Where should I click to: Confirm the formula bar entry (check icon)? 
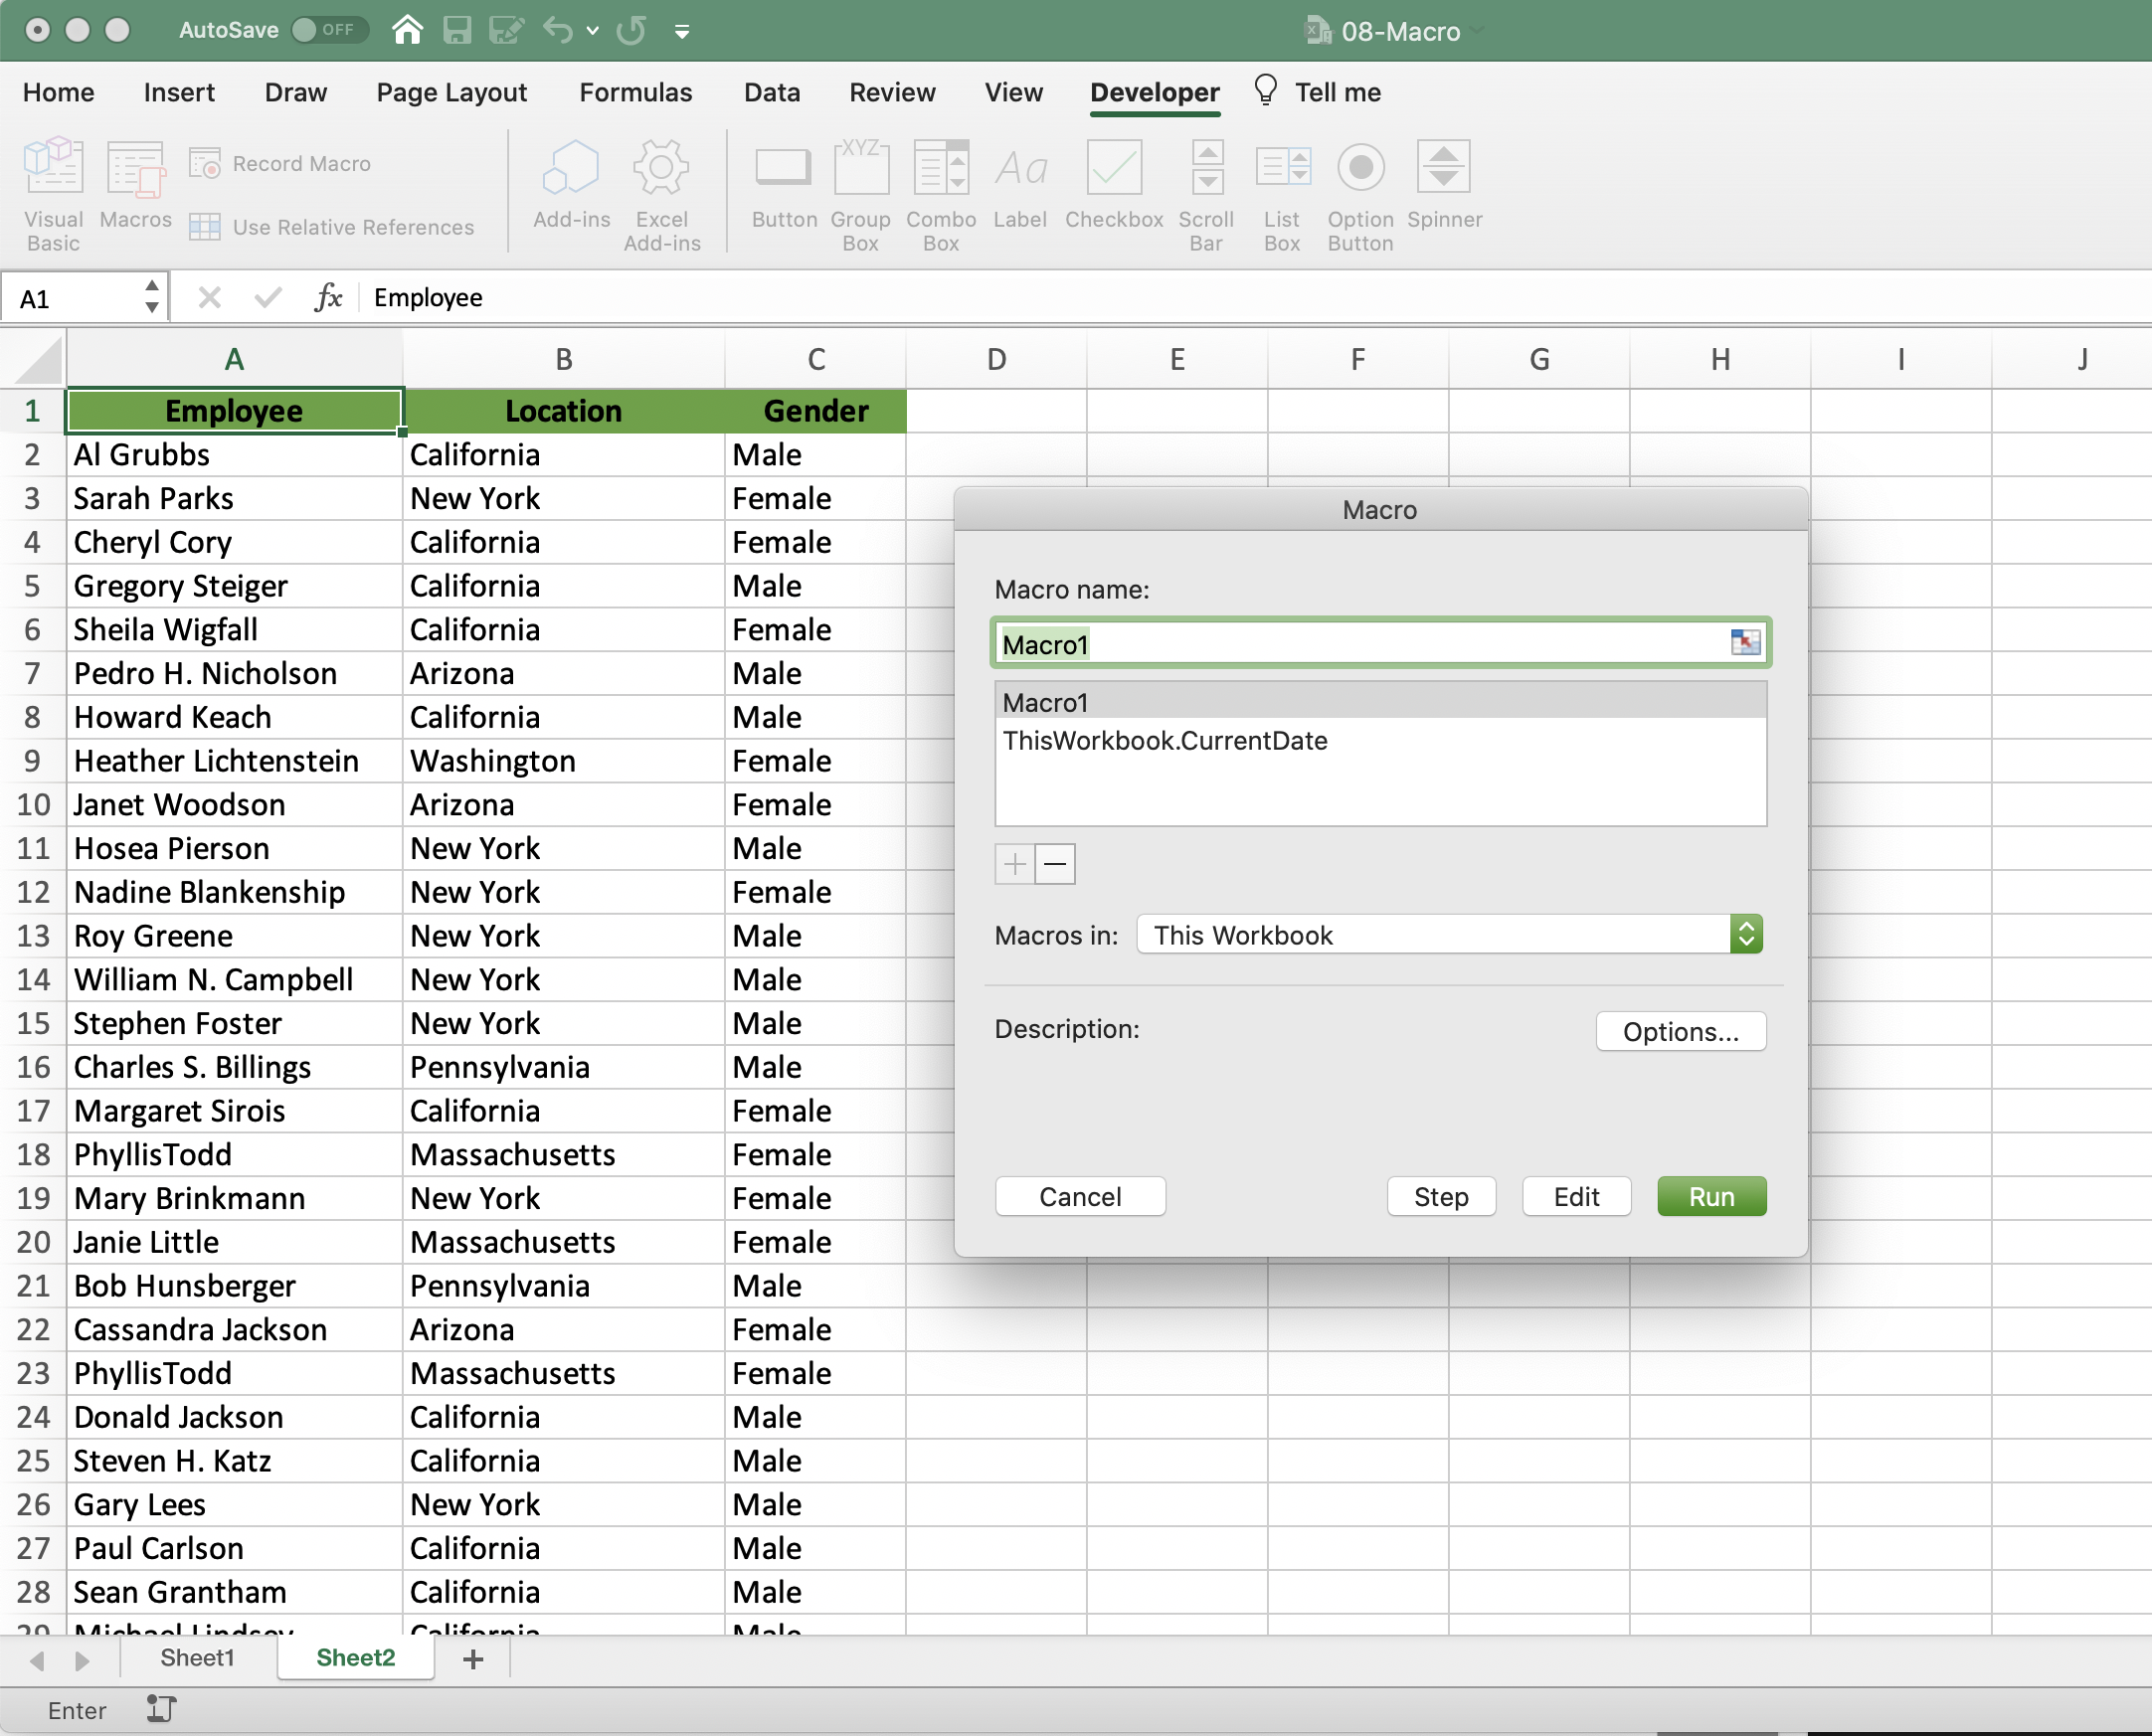point(268,297)
